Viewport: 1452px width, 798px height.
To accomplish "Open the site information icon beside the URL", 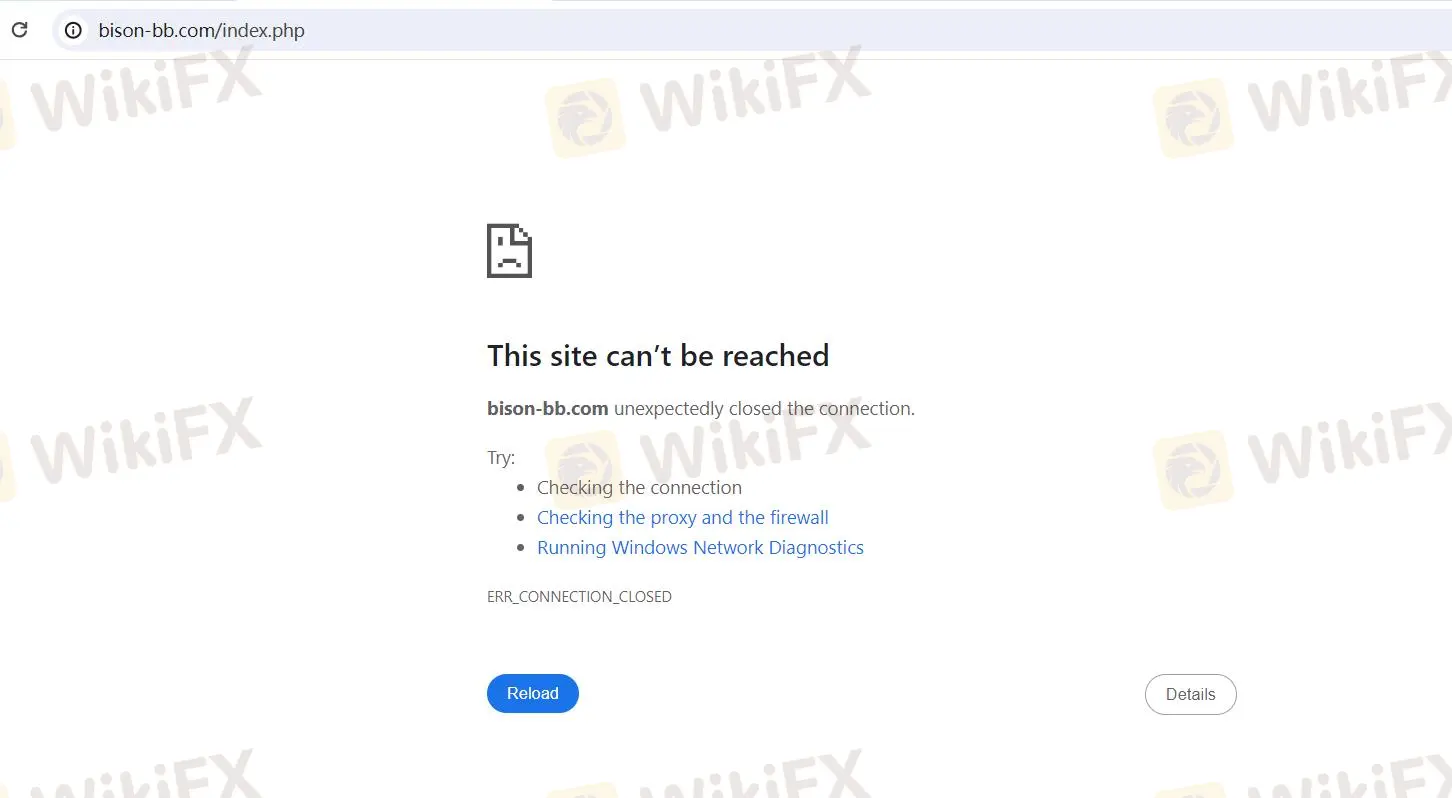I will pos(73,31).
